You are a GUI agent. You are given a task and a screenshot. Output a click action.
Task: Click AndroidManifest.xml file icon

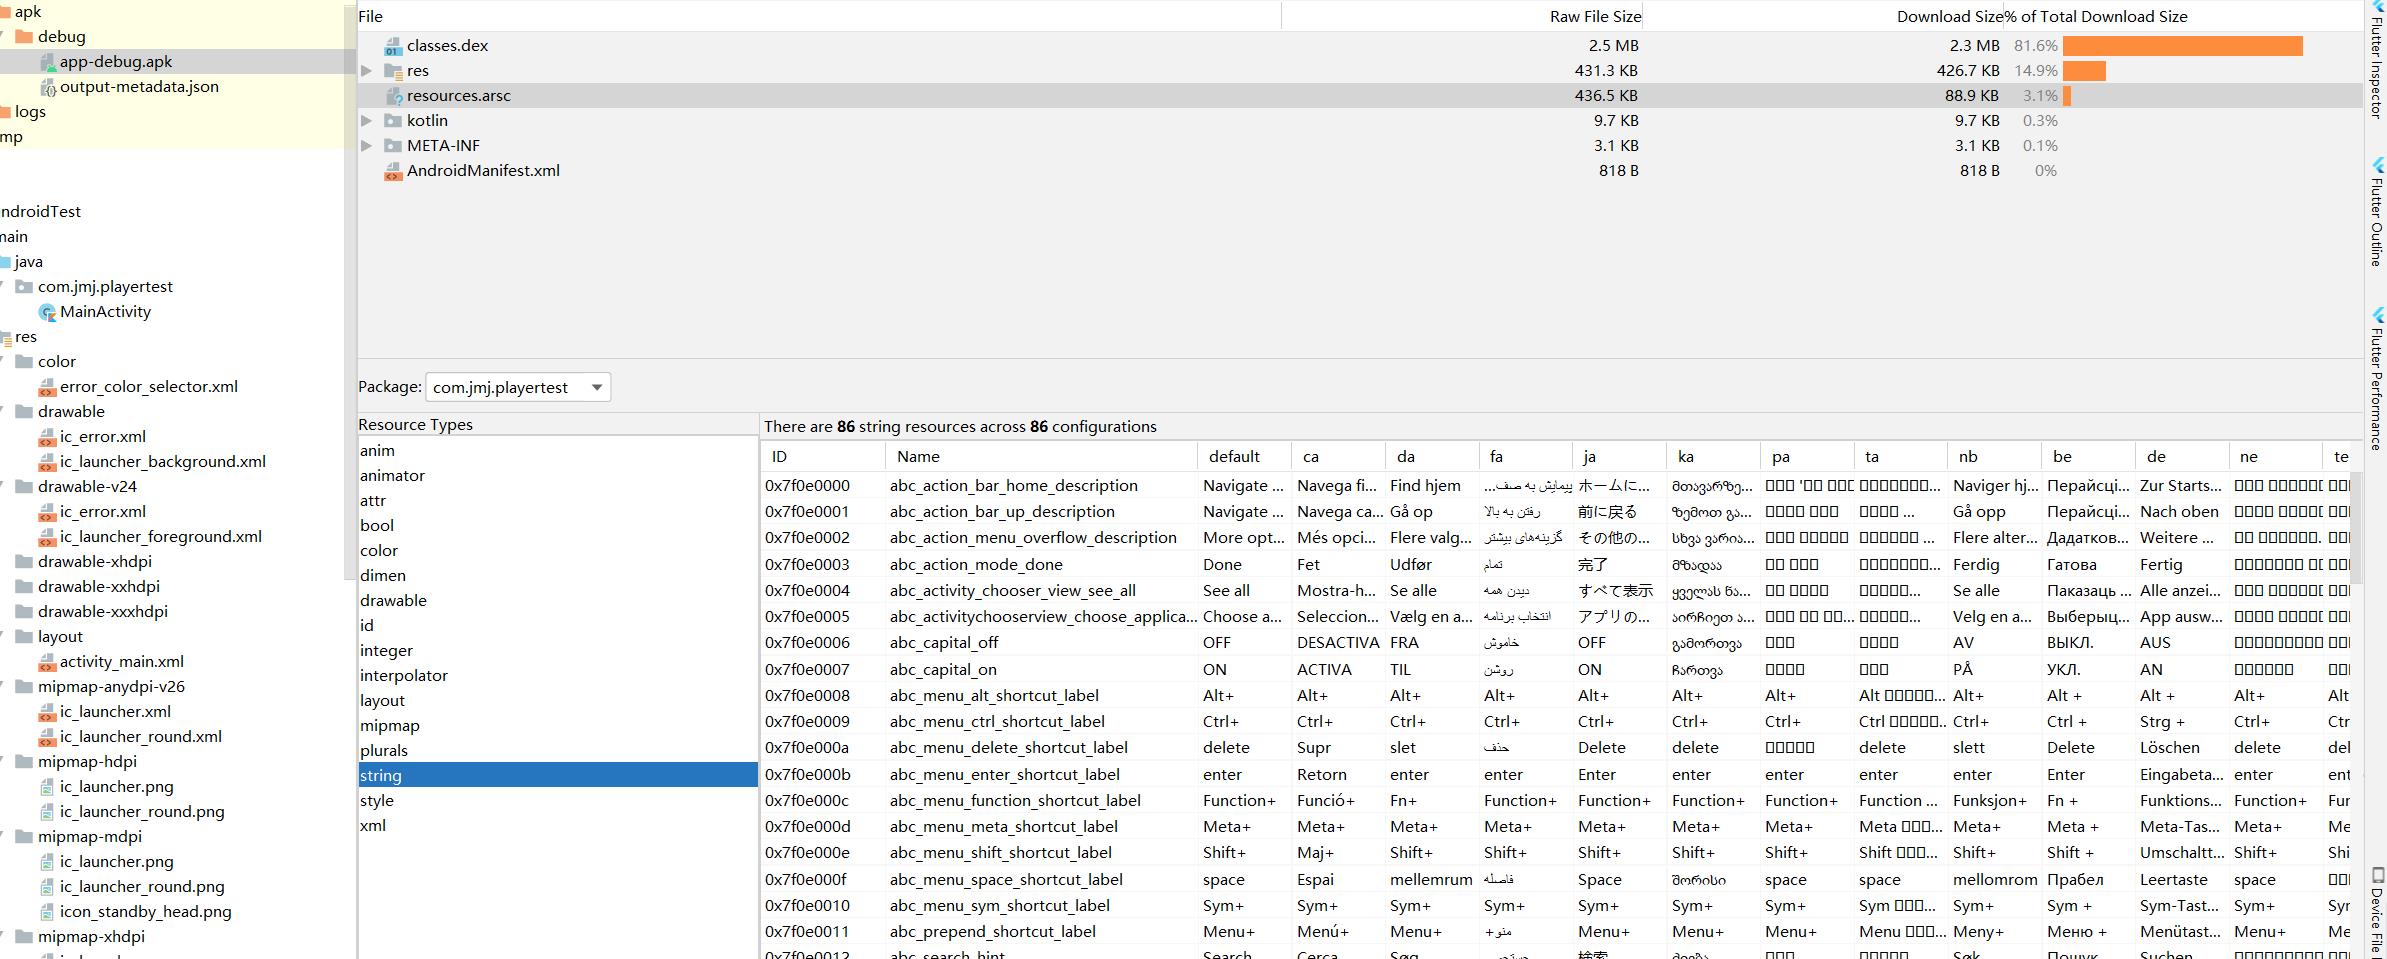(394, 171)
